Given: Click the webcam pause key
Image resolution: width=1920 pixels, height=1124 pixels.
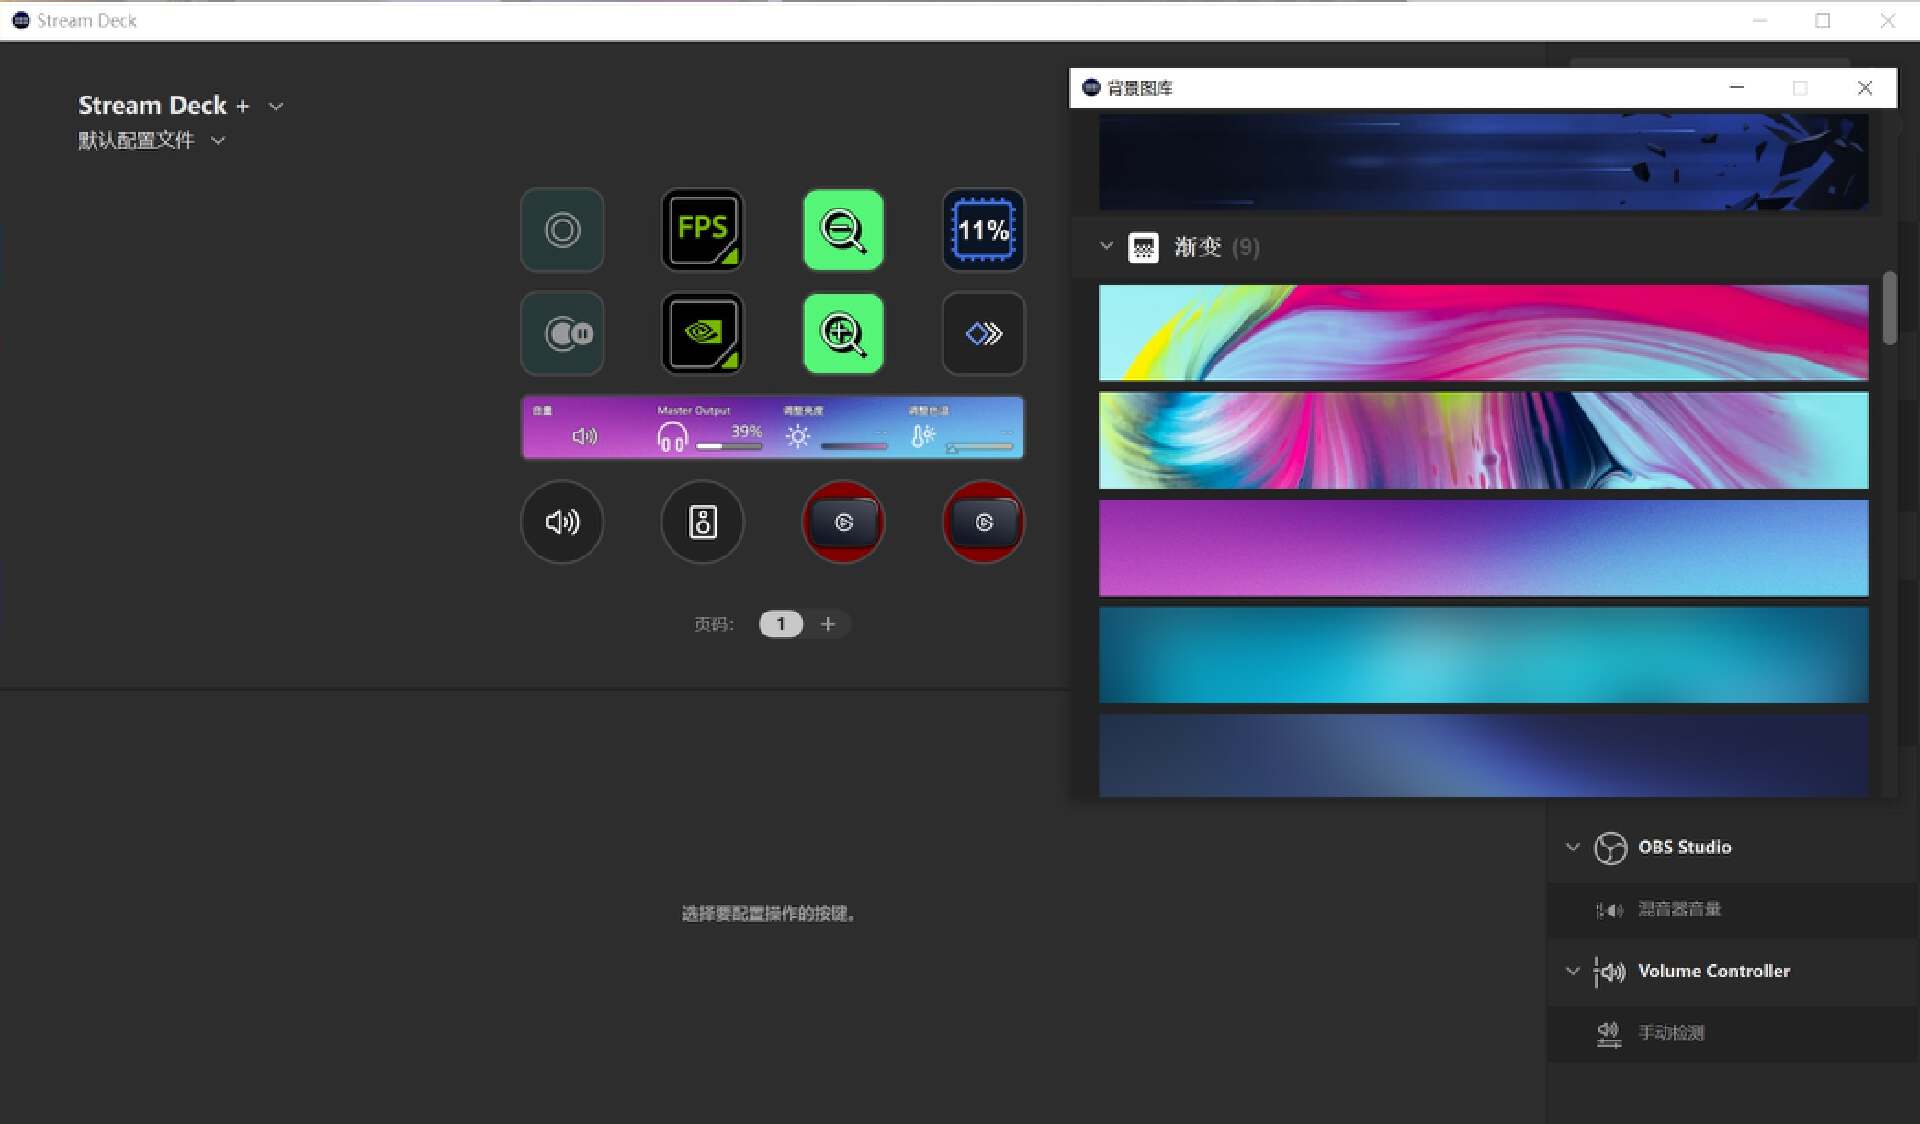Looking at the screenshot, I should [562, 333].
